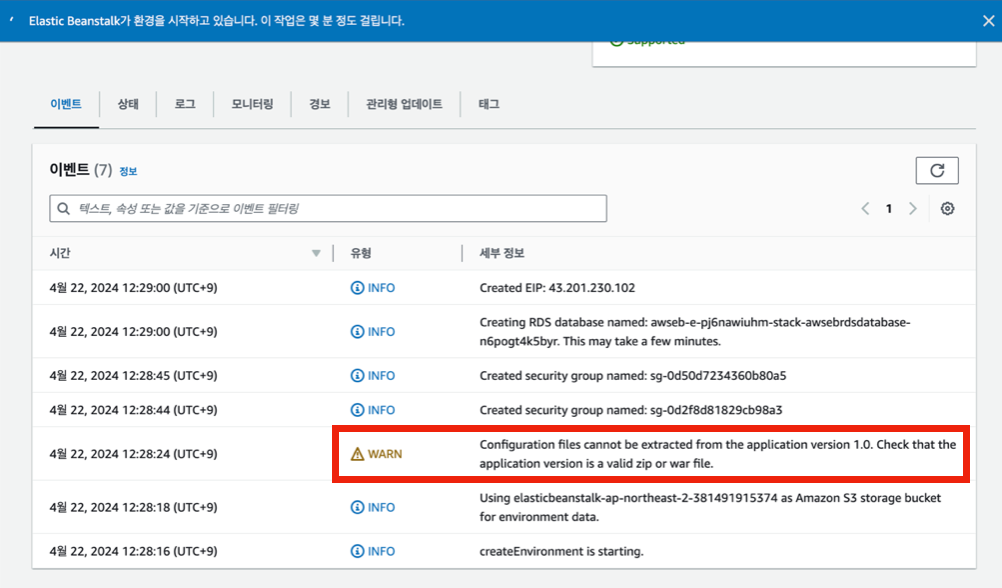Screen dimensions: 1002x588
Task: Click timestamp 12:28:45 (UTC+9)
Action: click(134, 376)
